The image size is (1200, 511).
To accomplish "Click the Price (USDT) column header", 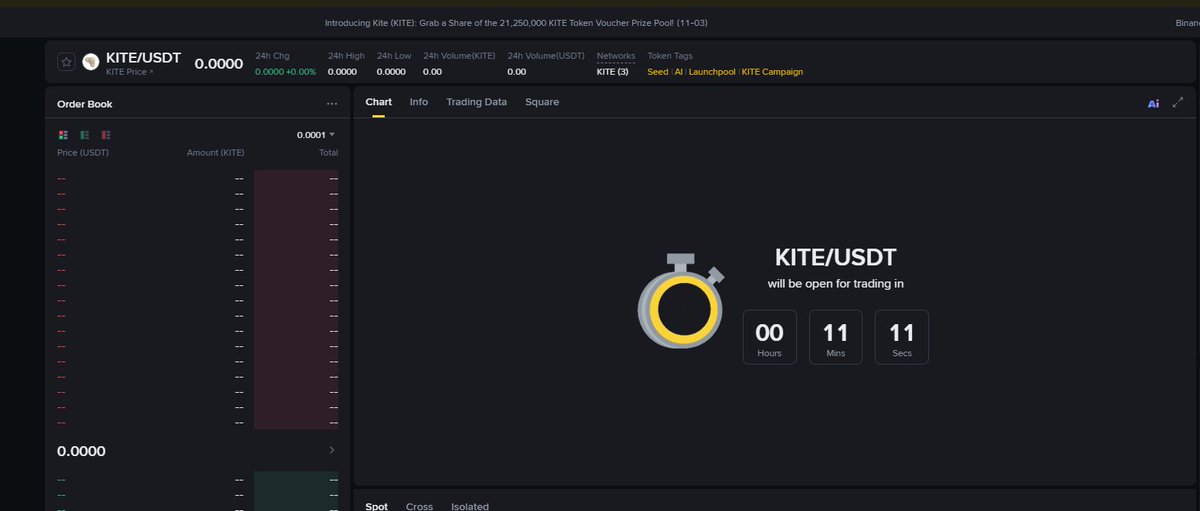I will click(x=83, y=152).
